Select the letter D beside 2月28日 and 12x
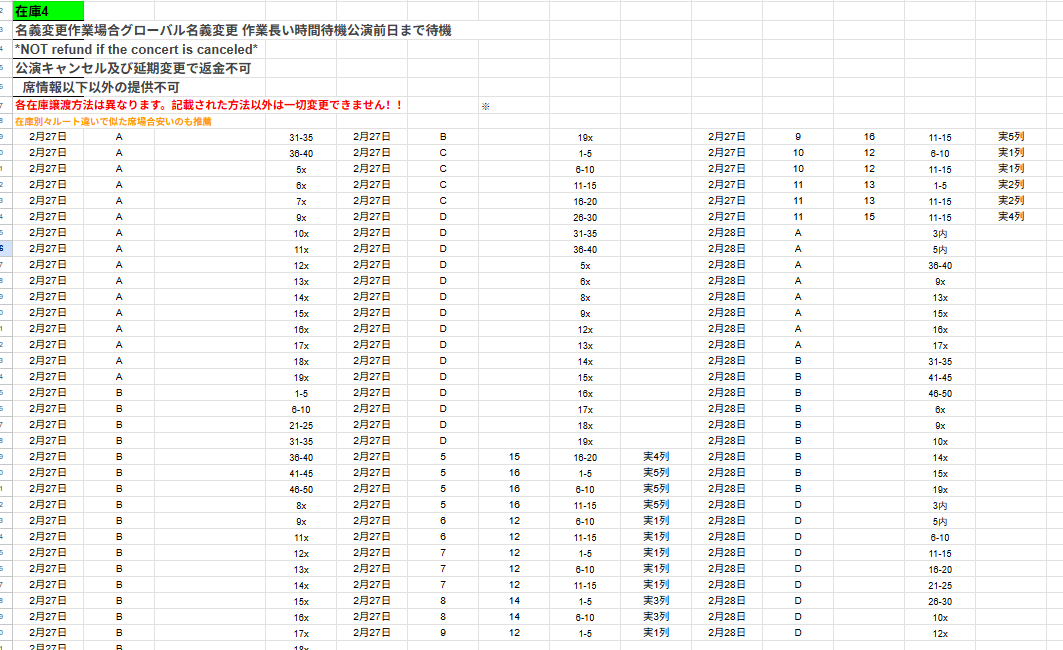 798,633
